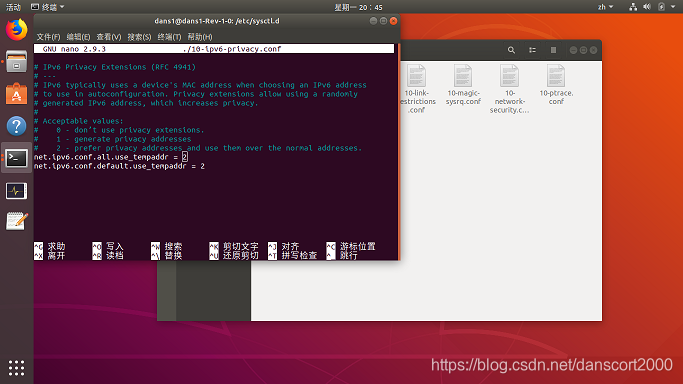
Task: Select the 10-ptrace.conf file
Action: pos(556,85)
